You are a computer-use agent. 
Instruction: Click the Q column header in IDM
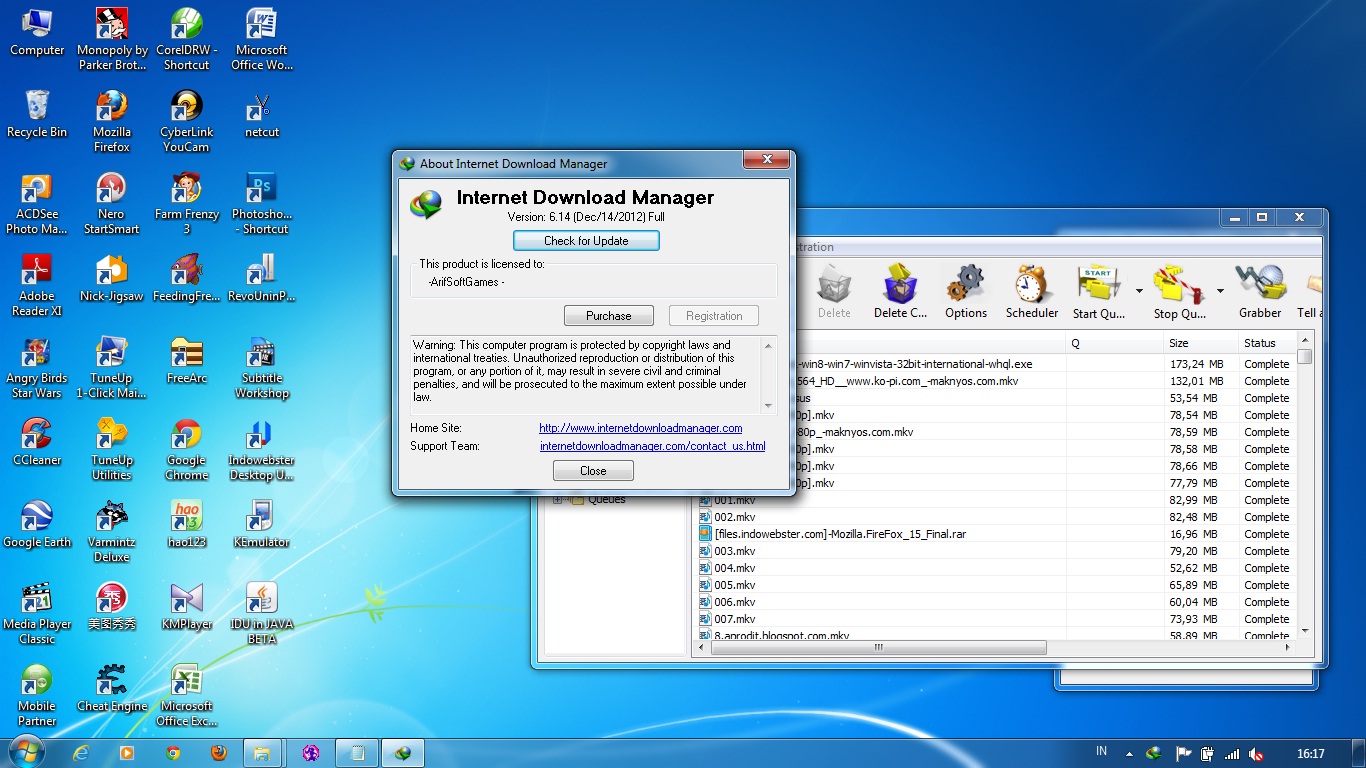click(1115, 343)
